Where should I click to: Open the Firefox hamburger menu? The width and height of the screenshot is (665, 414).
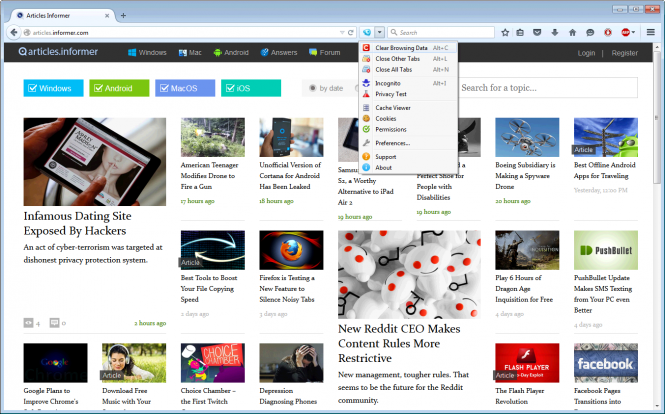[x=651, y=32]
